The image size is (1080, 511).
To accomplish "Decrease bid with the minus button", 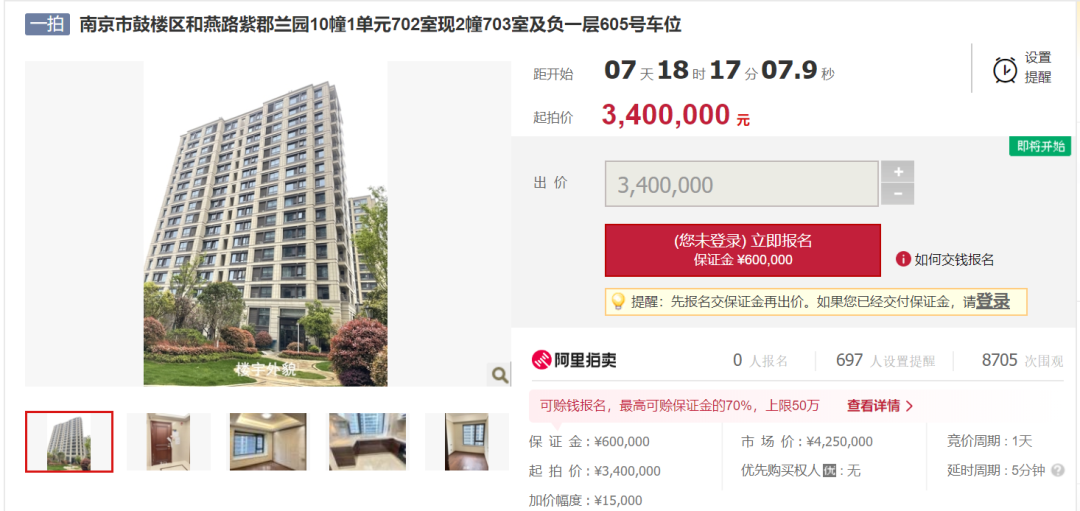I will tap(897, 194).
